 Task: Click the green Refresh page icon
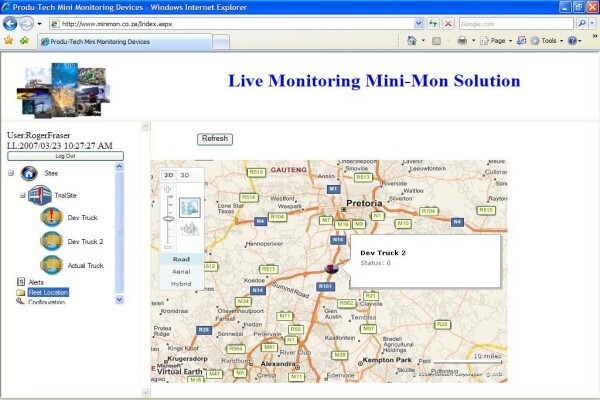pos(433,24)
